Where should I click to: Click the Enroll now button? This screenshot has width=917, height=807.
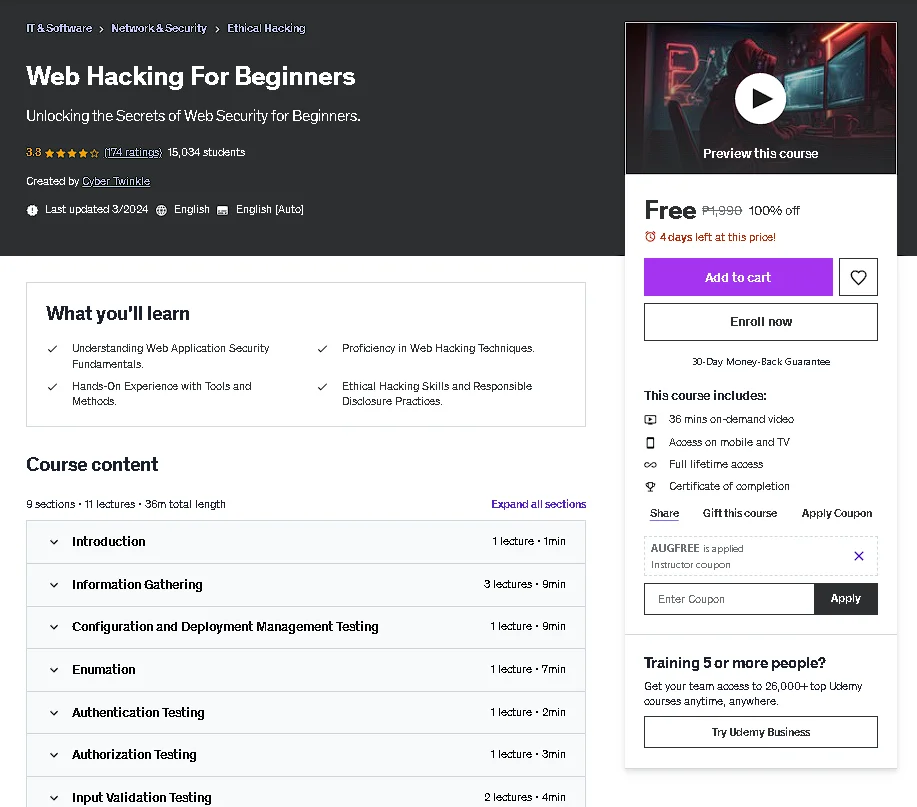760,322
